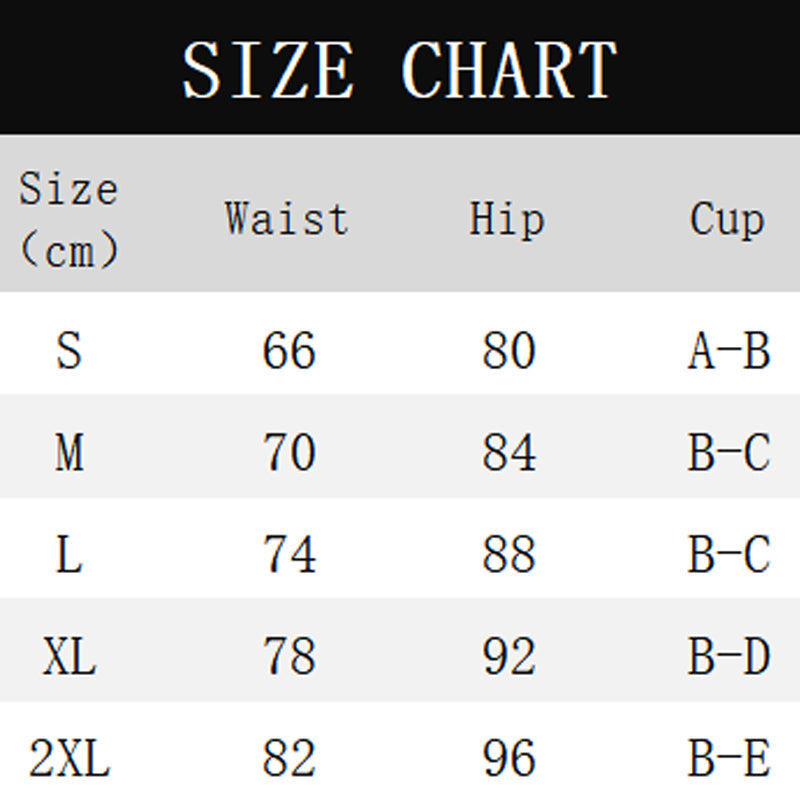Select the XL size row label
Viewport: 800px width, 800px height.
pyautogui.click(x=68, y=657)
